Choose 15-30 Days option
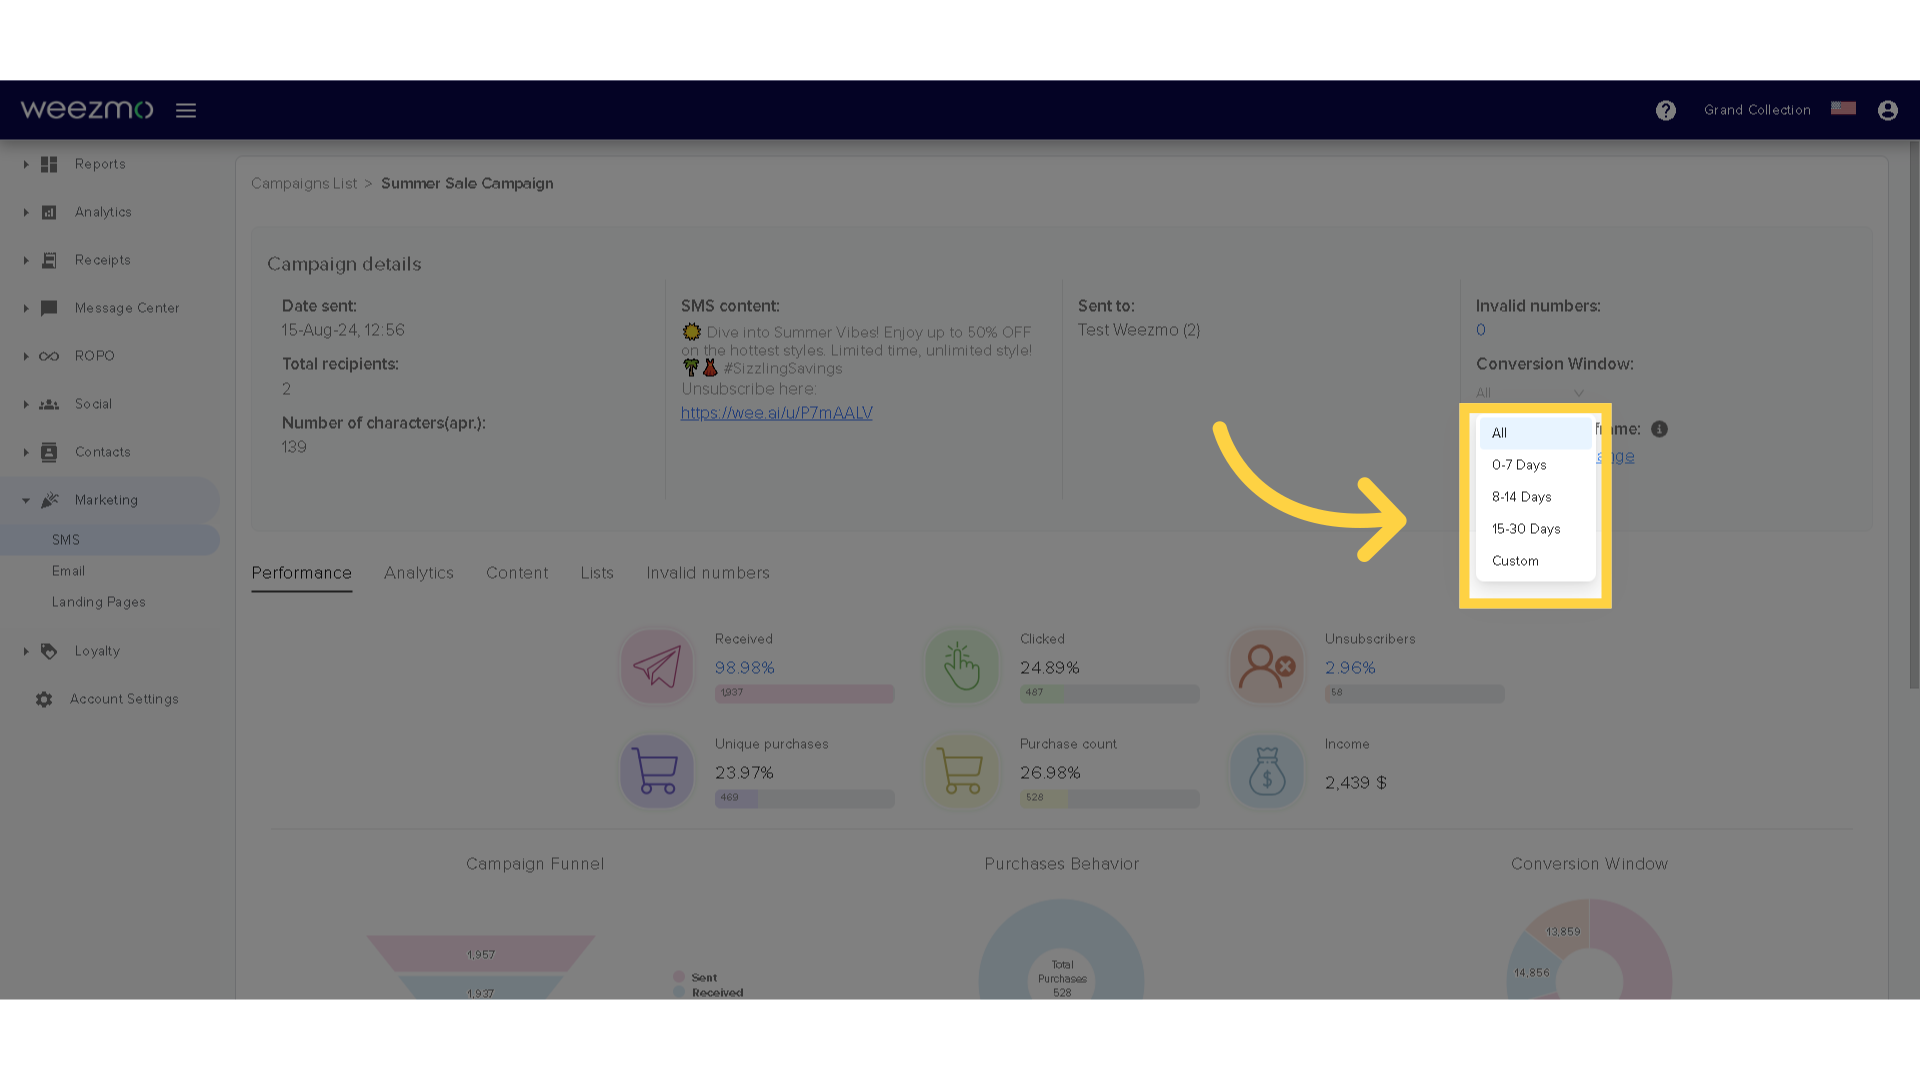Screen dimensions: 1920x1080 [x=1535, y=529]
